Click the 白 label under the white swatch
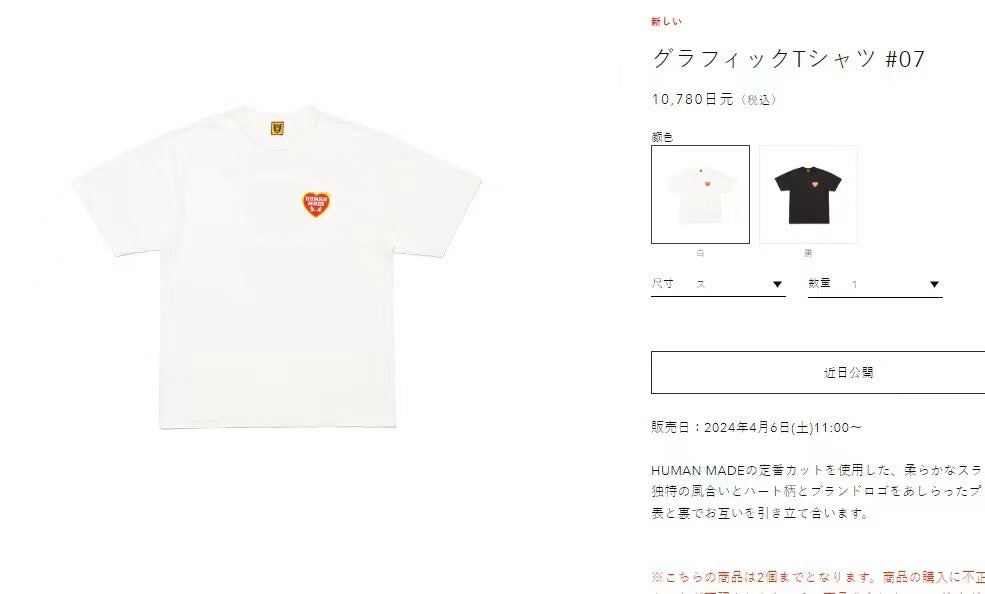The width and height of the screenshot is (985, 594). point(700,253)
